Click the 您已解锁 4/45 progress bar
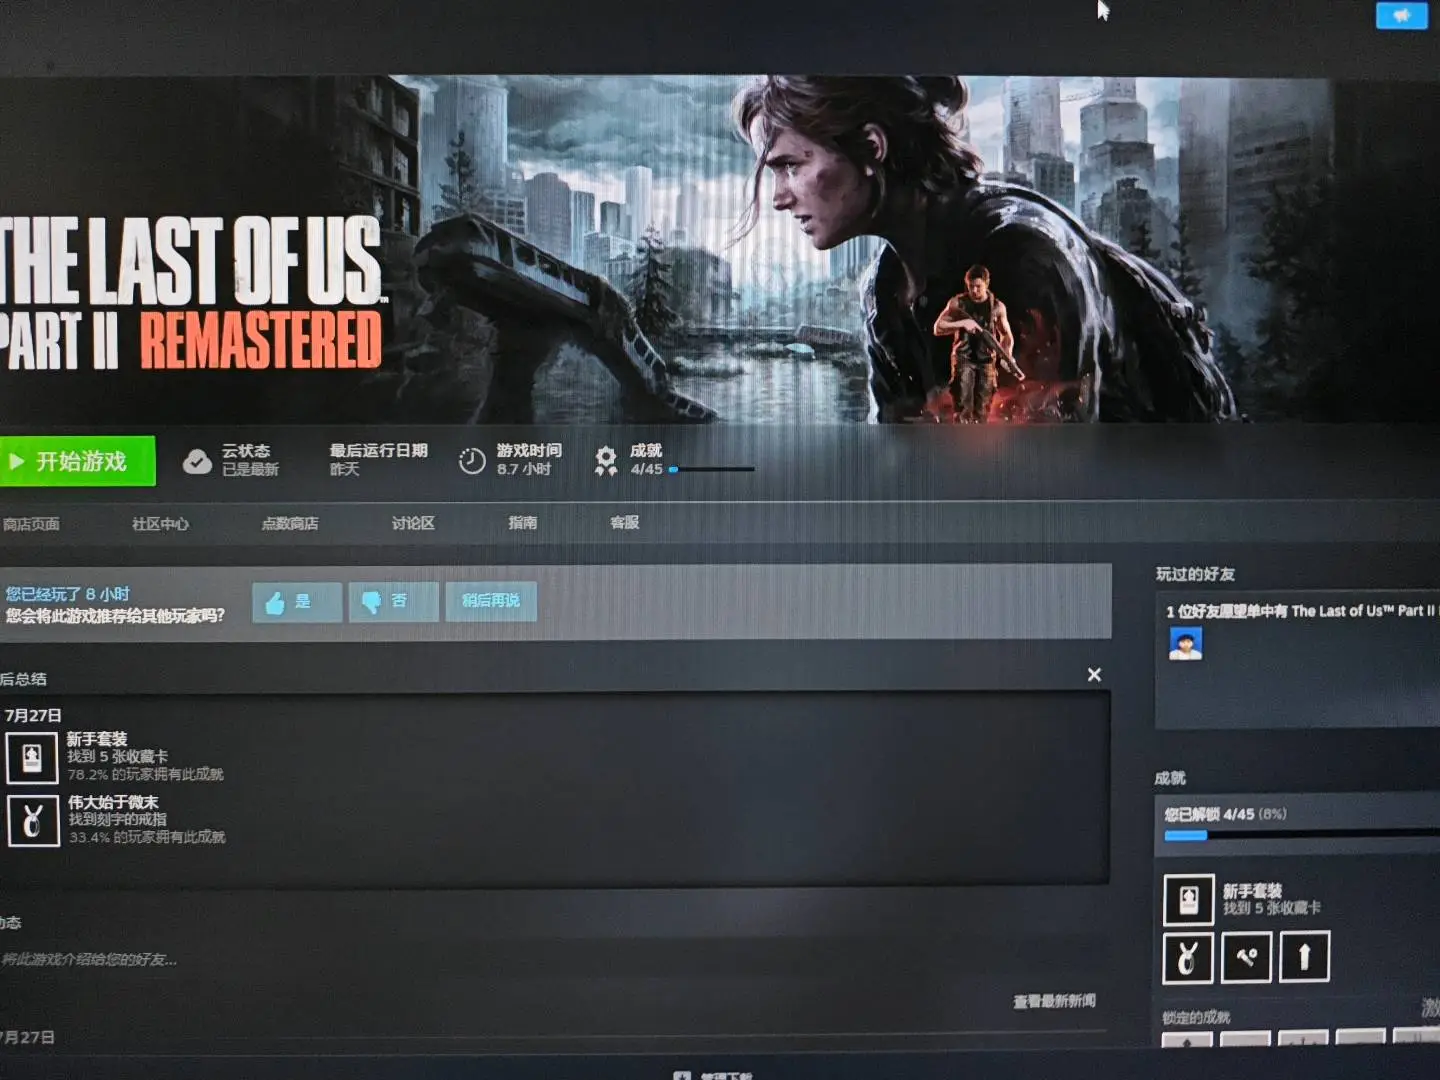Screen dimensions: 1440x1080 [1302, 835]
